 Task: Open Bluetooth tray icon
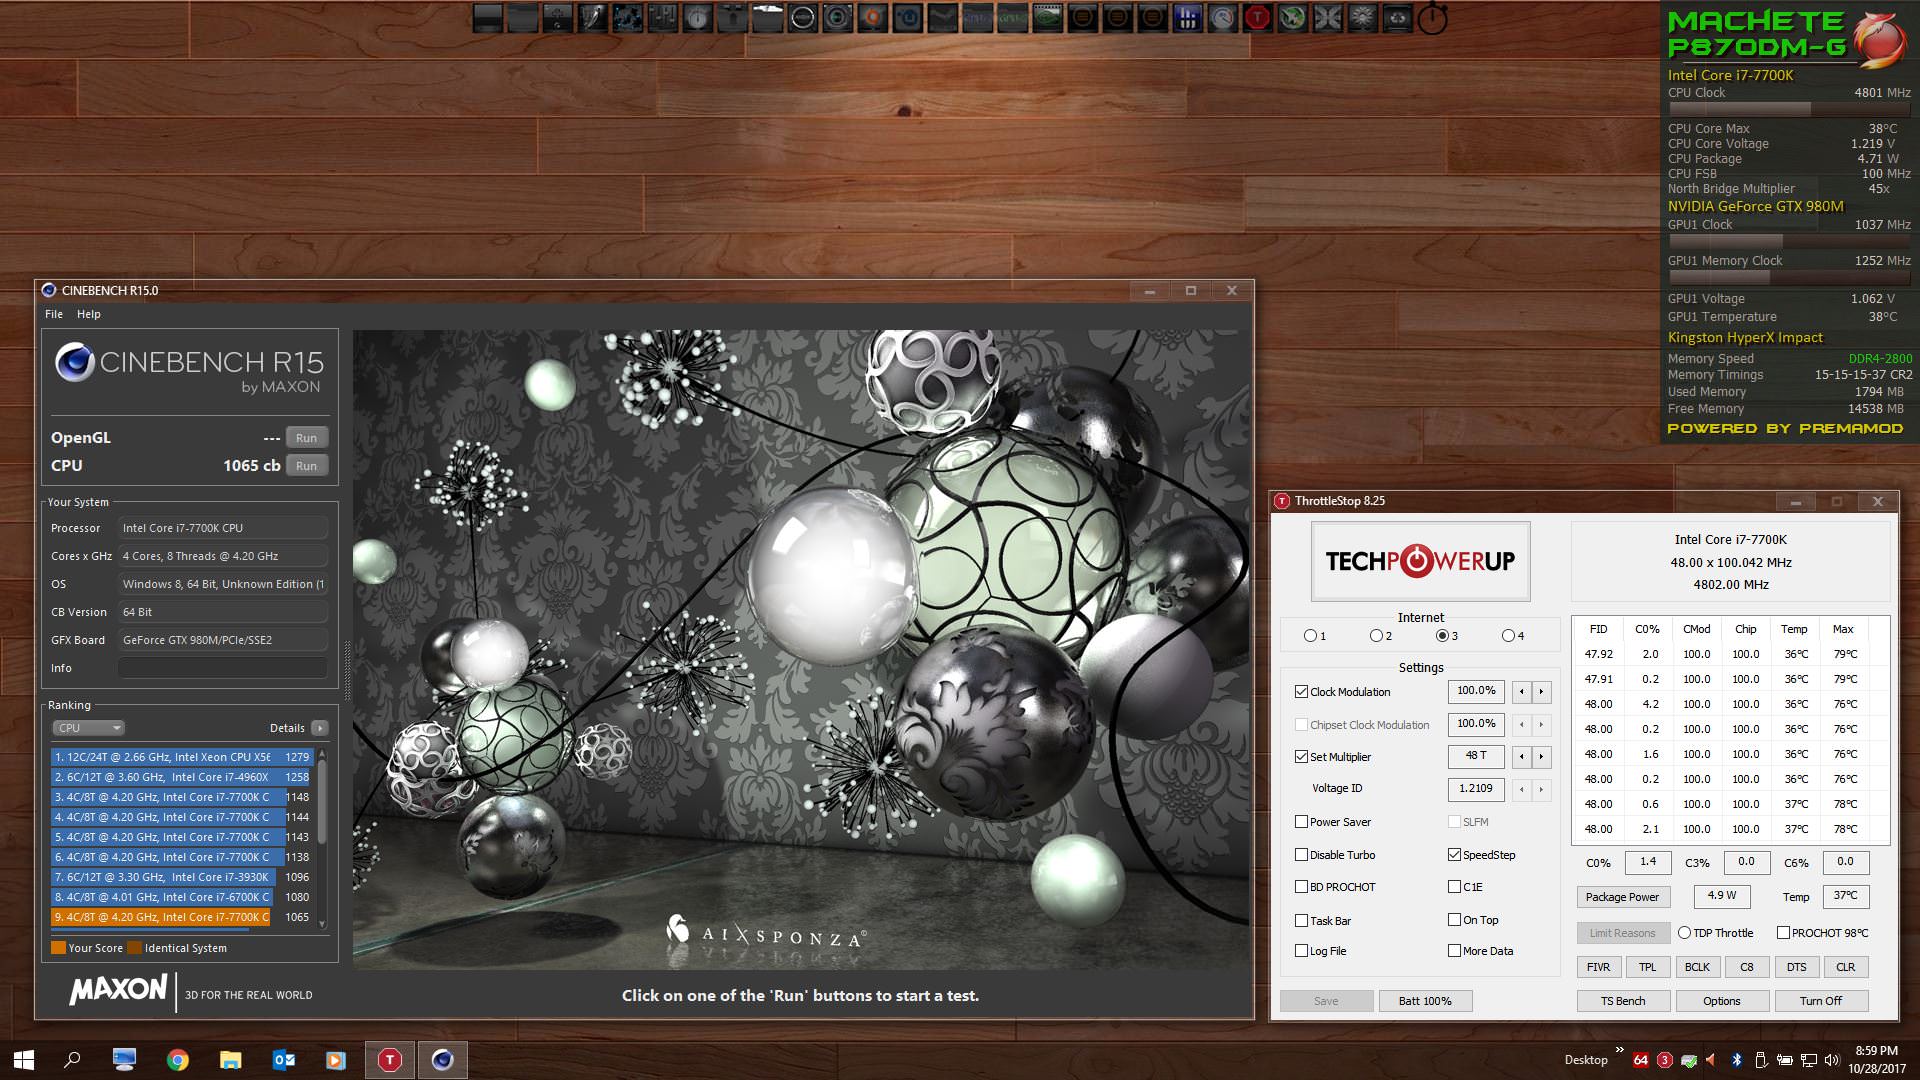pyautogui.click(x=1737, y=1060)
